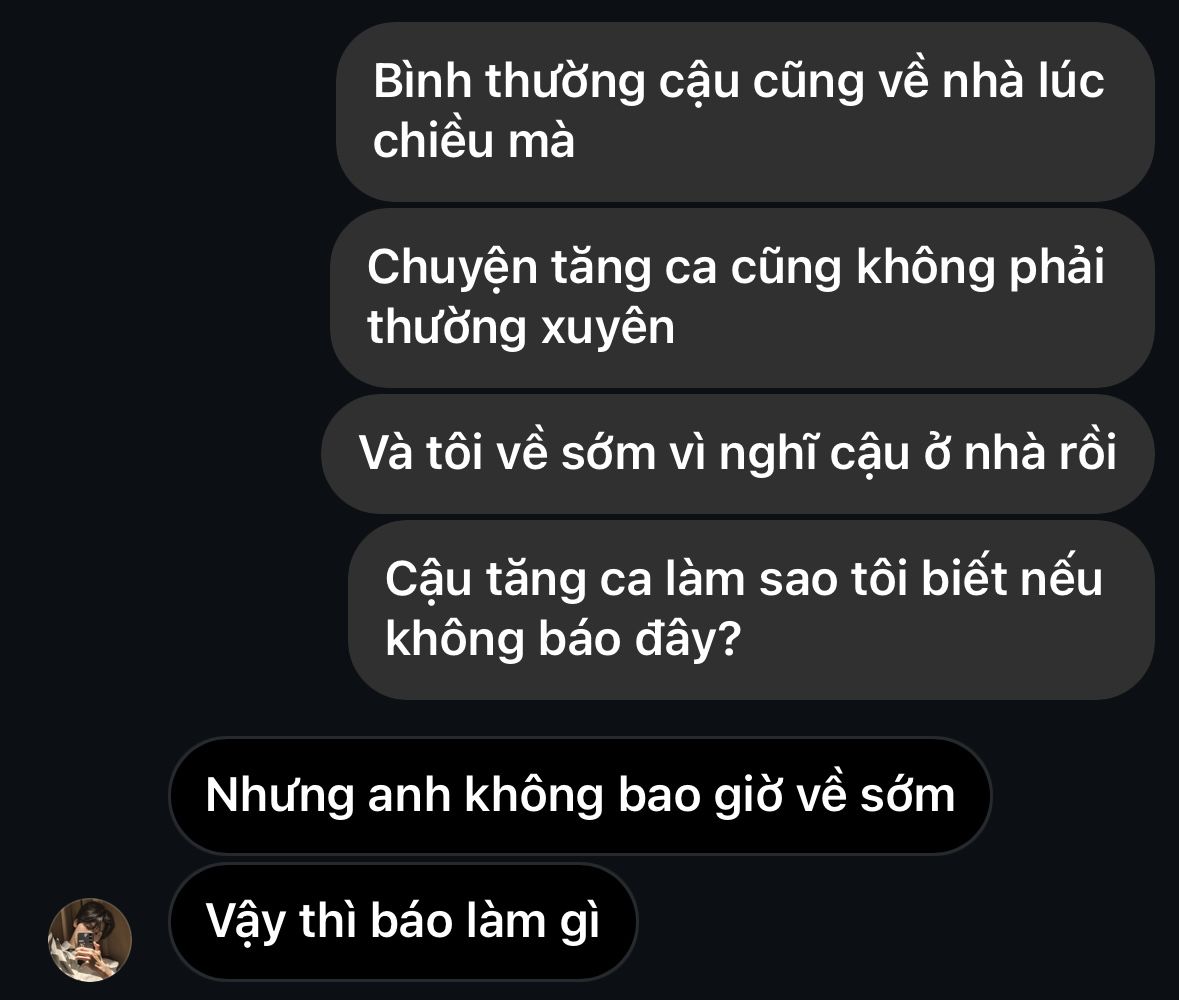Click the words 'thường xuyên' in second message

521,329
